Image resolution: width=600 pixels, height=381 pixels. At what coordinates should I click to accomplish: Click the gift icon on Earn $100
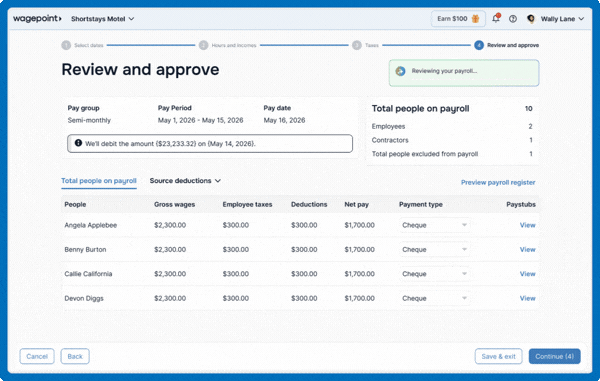pos(475,19)
